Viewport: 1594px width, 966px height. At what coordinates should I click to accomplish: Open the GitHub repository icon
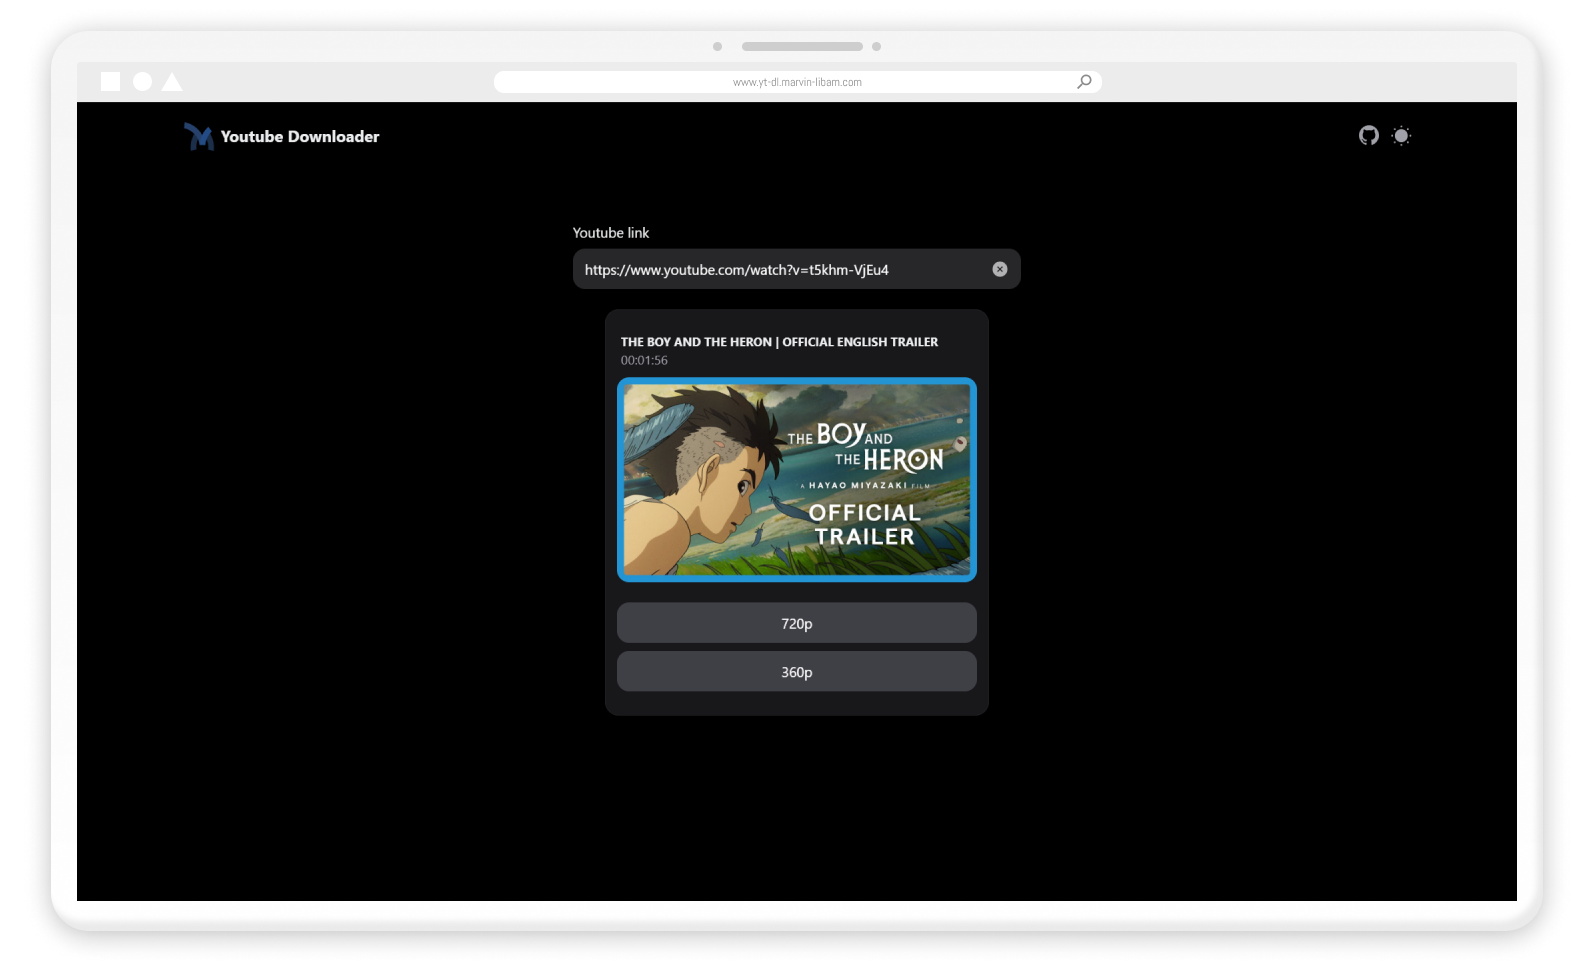point(1368,135)
